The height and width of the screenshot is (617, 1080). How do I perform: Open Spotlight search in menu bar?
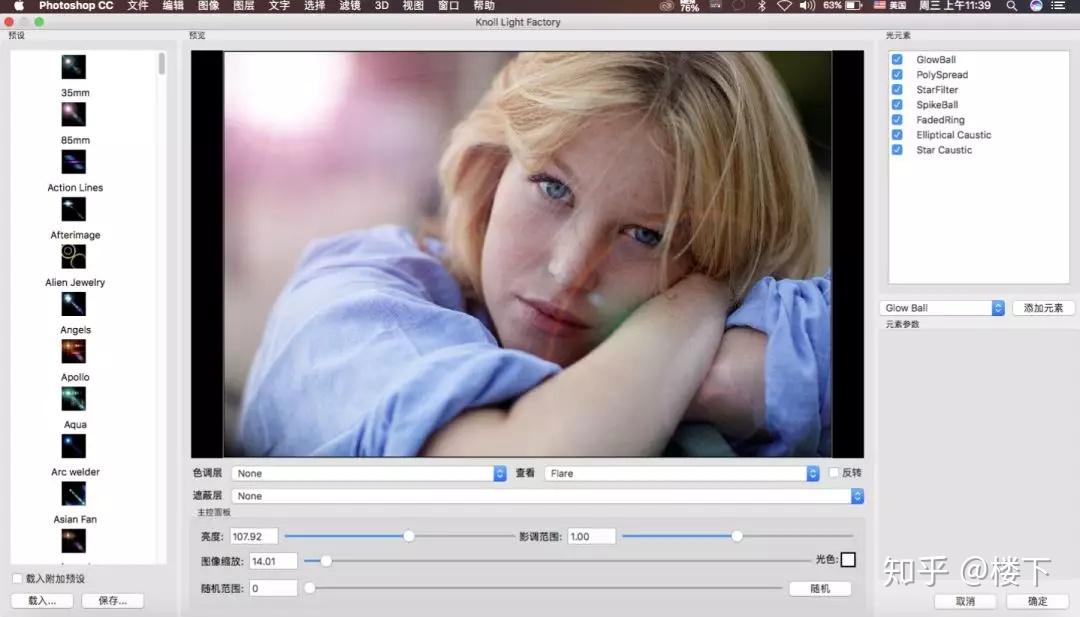click(x=1011, y=6)
